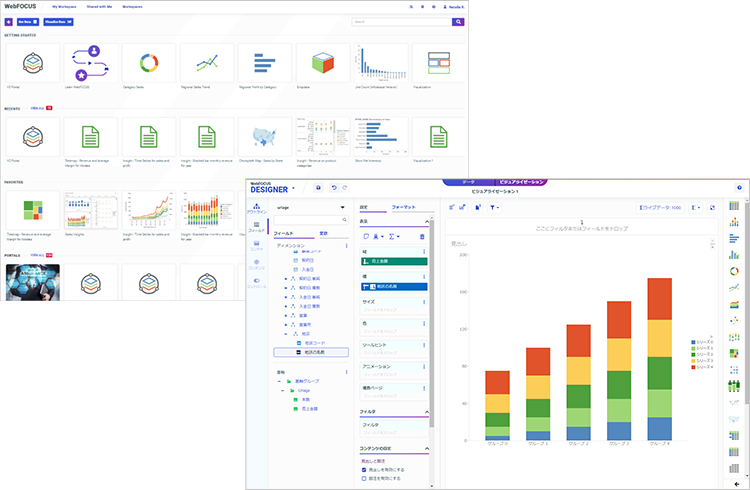The image size is (750, 490).
Task: Click the redo arrow in Designer
Action: coord(344,188)
